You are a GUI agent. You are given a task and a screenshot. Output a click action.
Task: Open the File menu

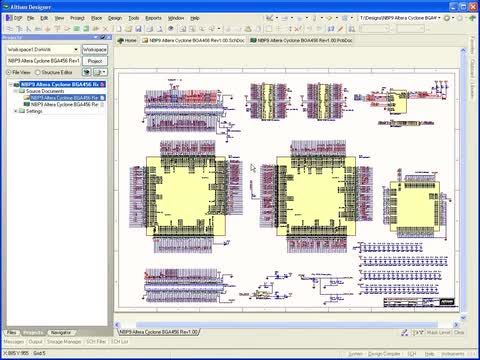(30, 18)
